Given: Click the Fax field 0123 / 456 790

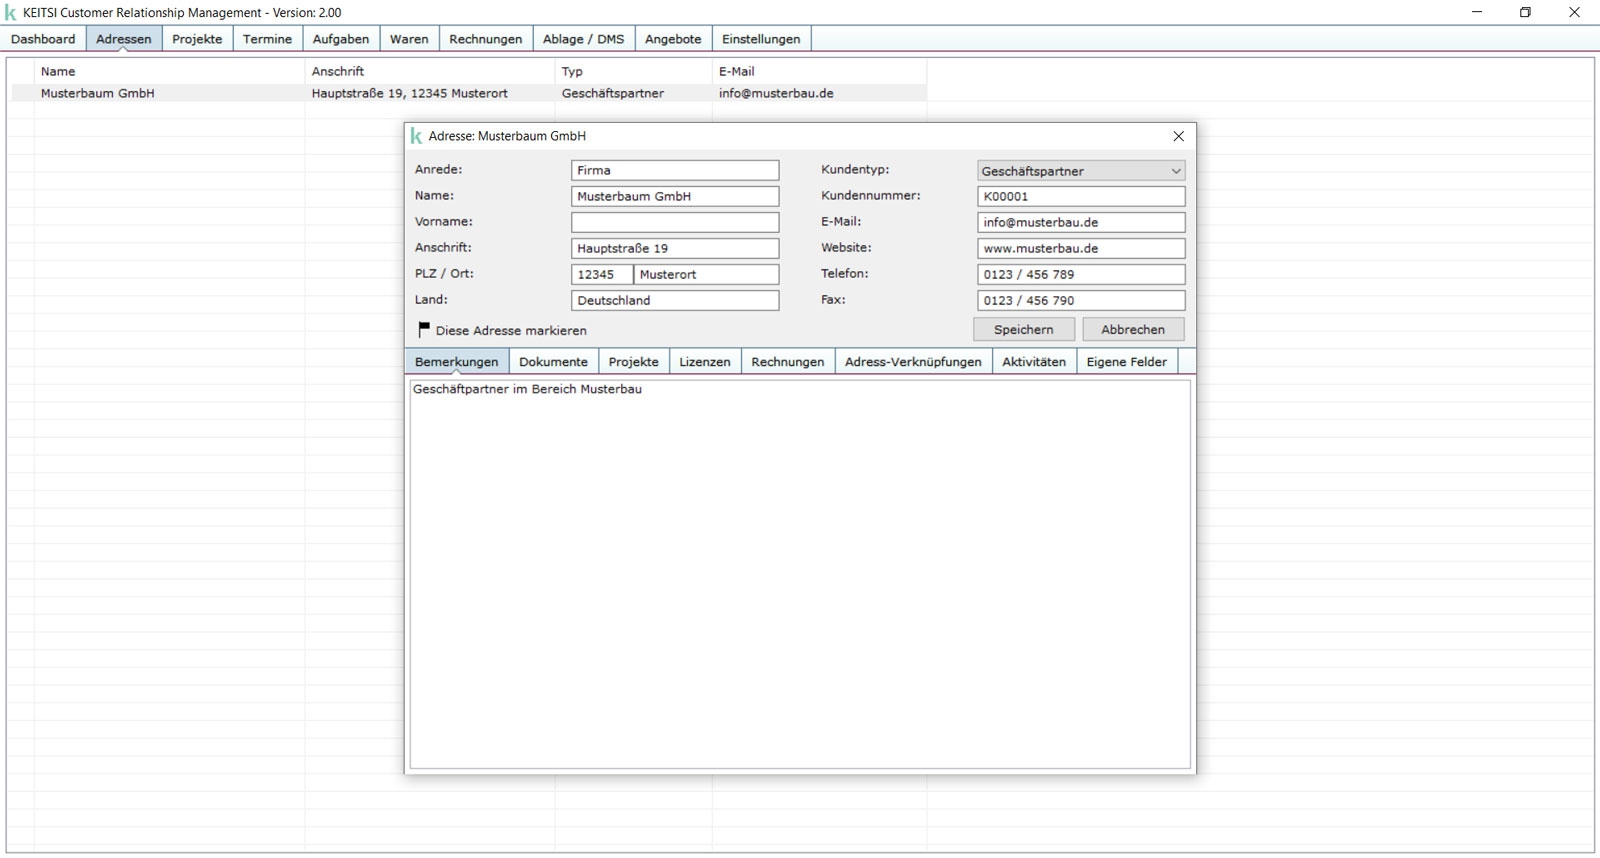Looking at the screenshot, I should pos(1081,300).
